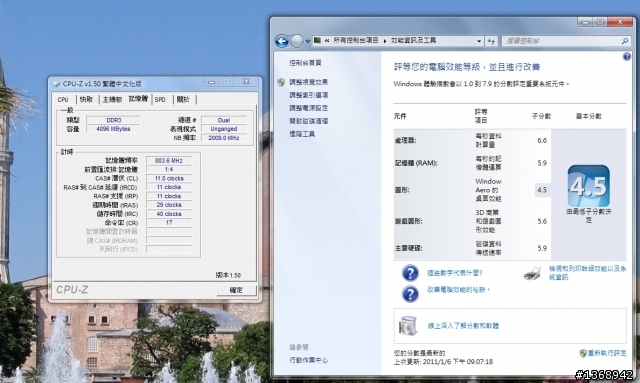The image size is (640, 383).
Task: Expand the address bar history dropdown arrow
Action: pyautogui.click(x=479, y=41)
